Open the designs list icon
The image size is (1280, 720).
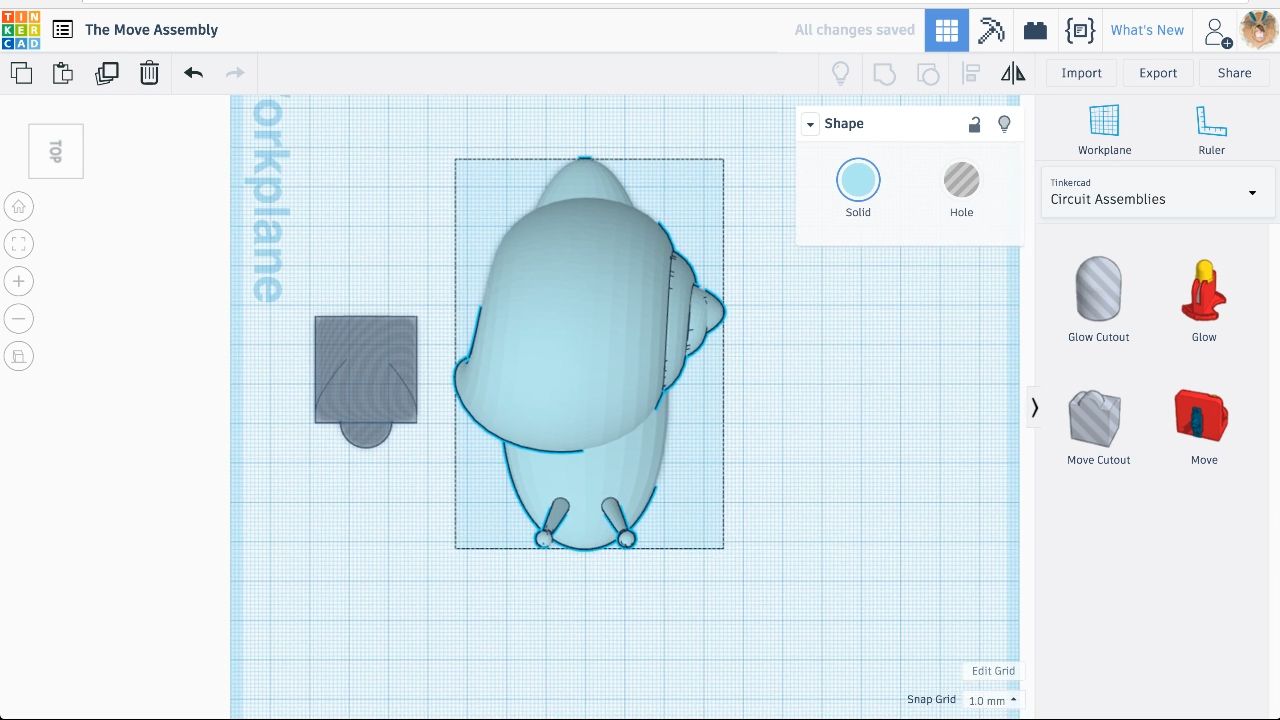62,30
